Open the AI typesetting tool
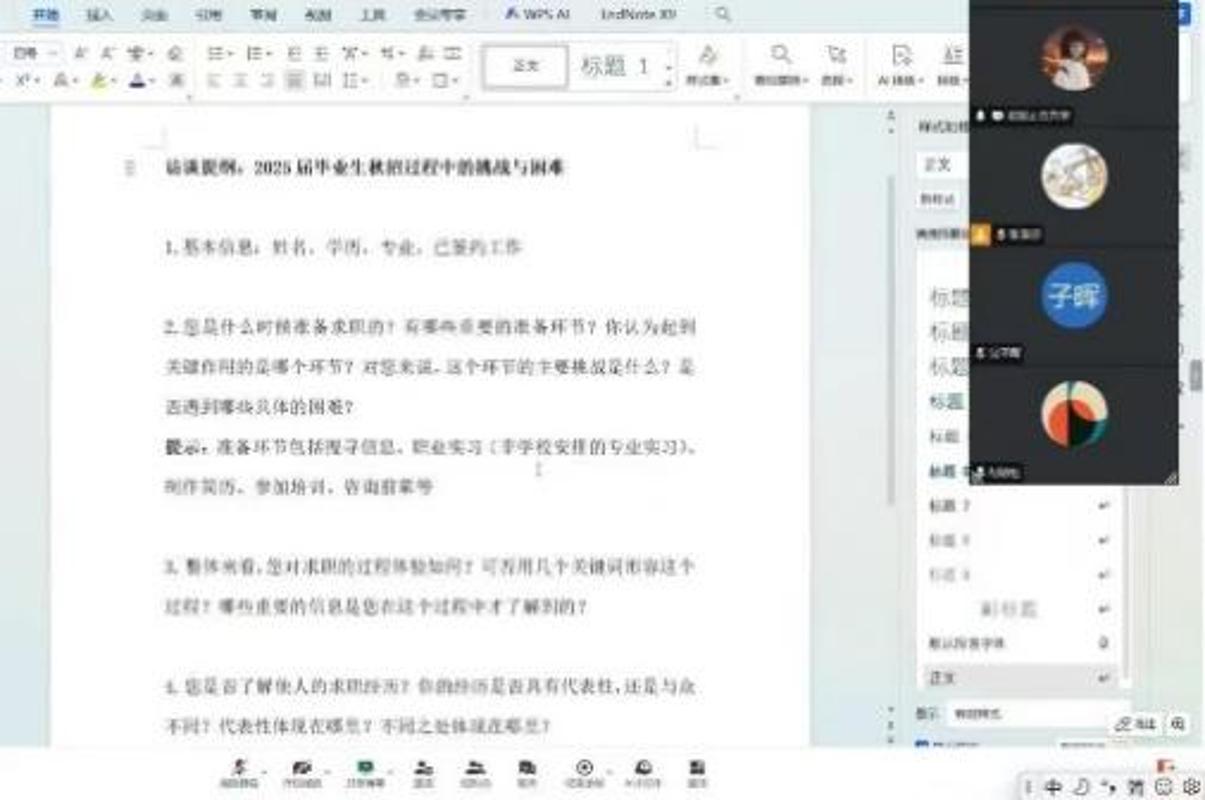Screen dimensions: 1205x800 [901, 62]
